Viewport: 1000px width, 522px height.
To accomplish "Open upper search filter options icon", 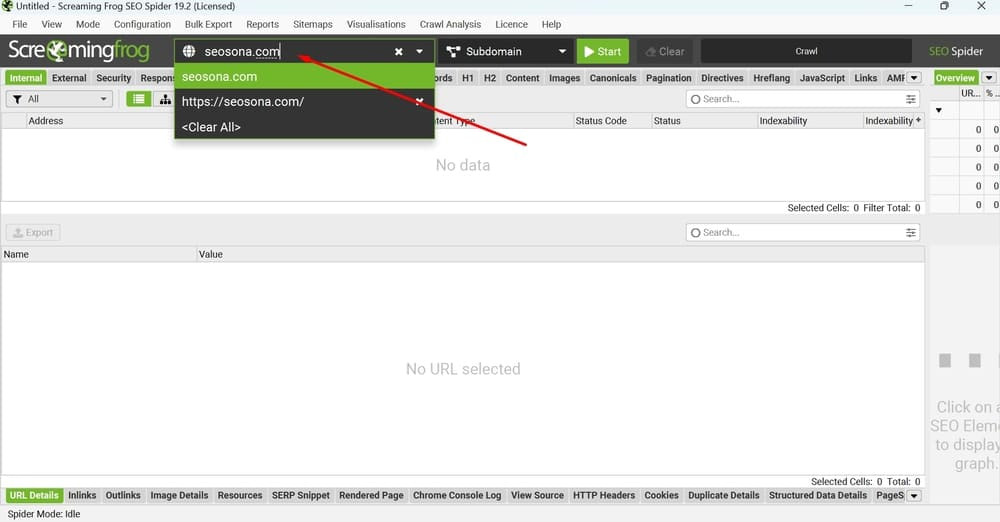I will [x=911, y=99].
